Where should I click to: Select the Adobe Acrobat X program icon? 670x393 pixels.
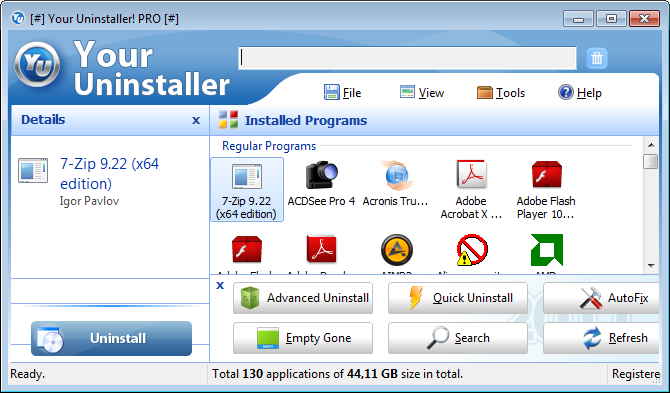[x=471, y=174]
